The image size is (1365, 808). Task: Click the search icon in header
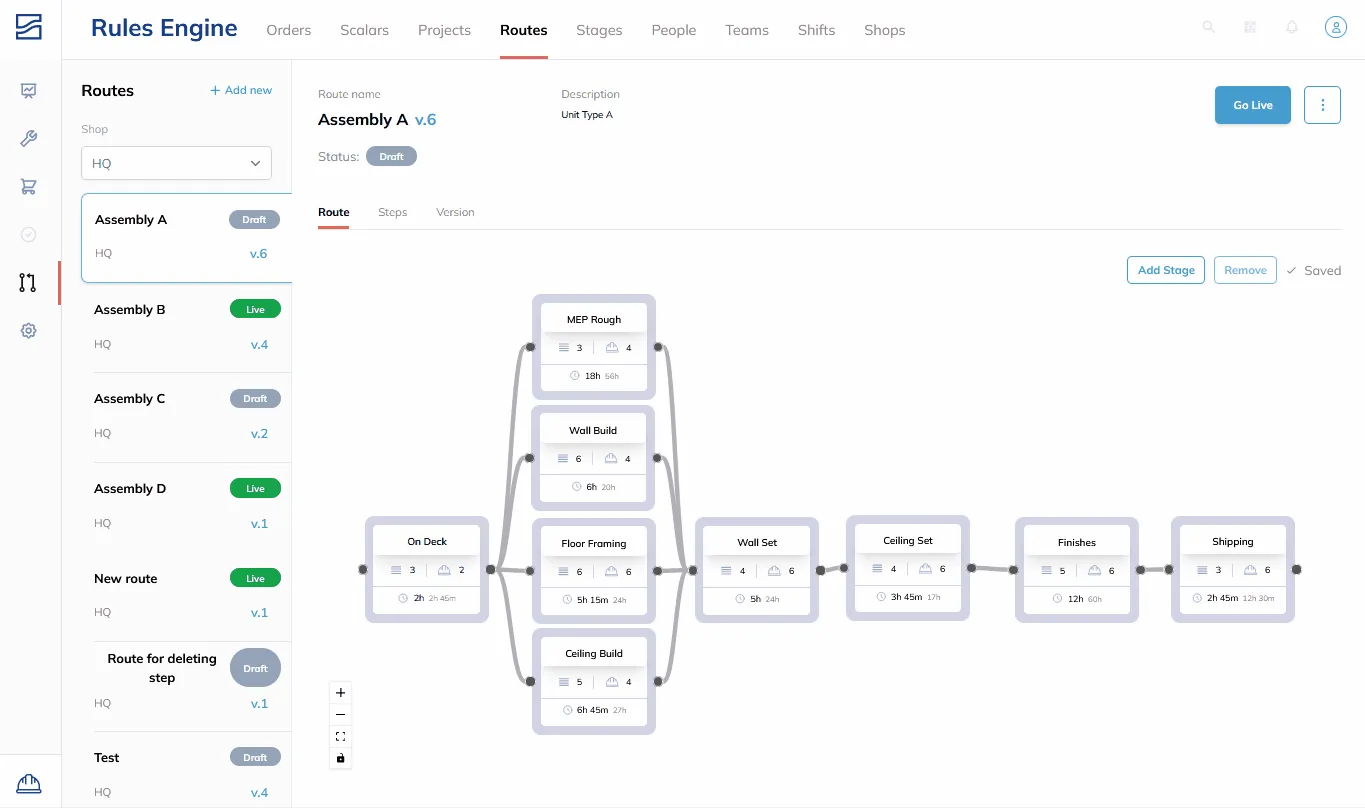1209,27
